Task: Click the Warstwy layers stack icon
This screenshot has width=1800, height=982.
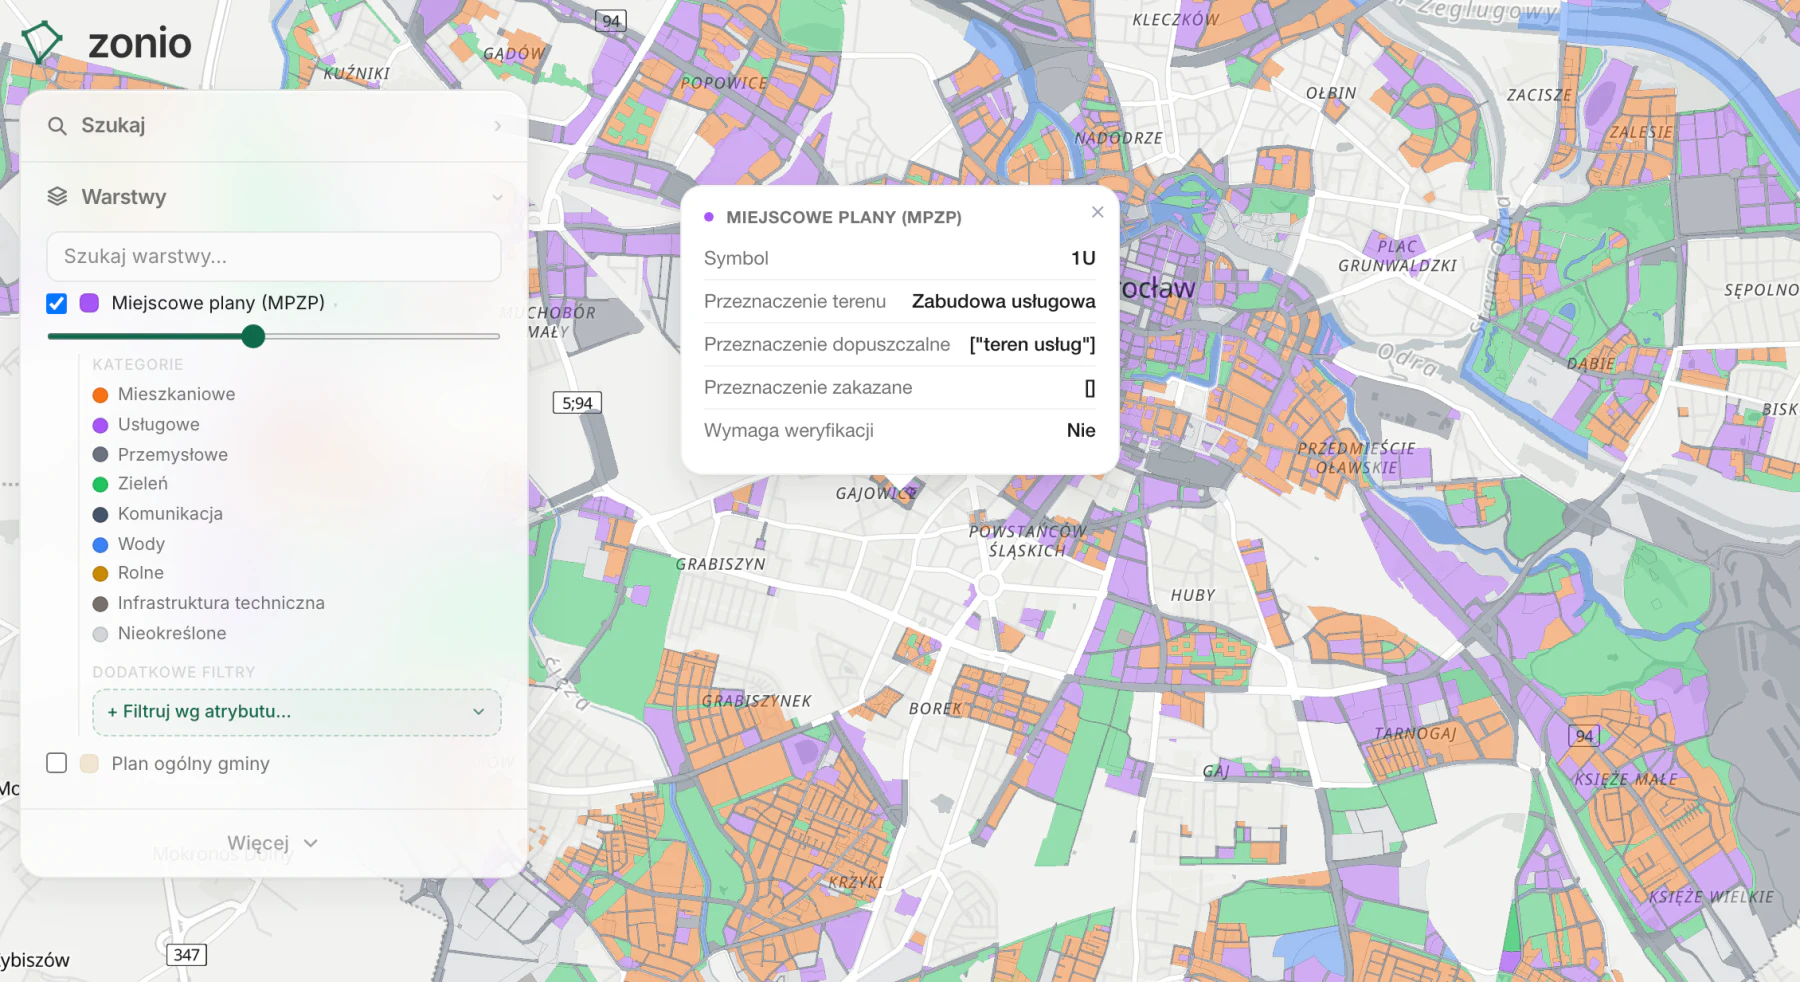Action: pos(57,197)
